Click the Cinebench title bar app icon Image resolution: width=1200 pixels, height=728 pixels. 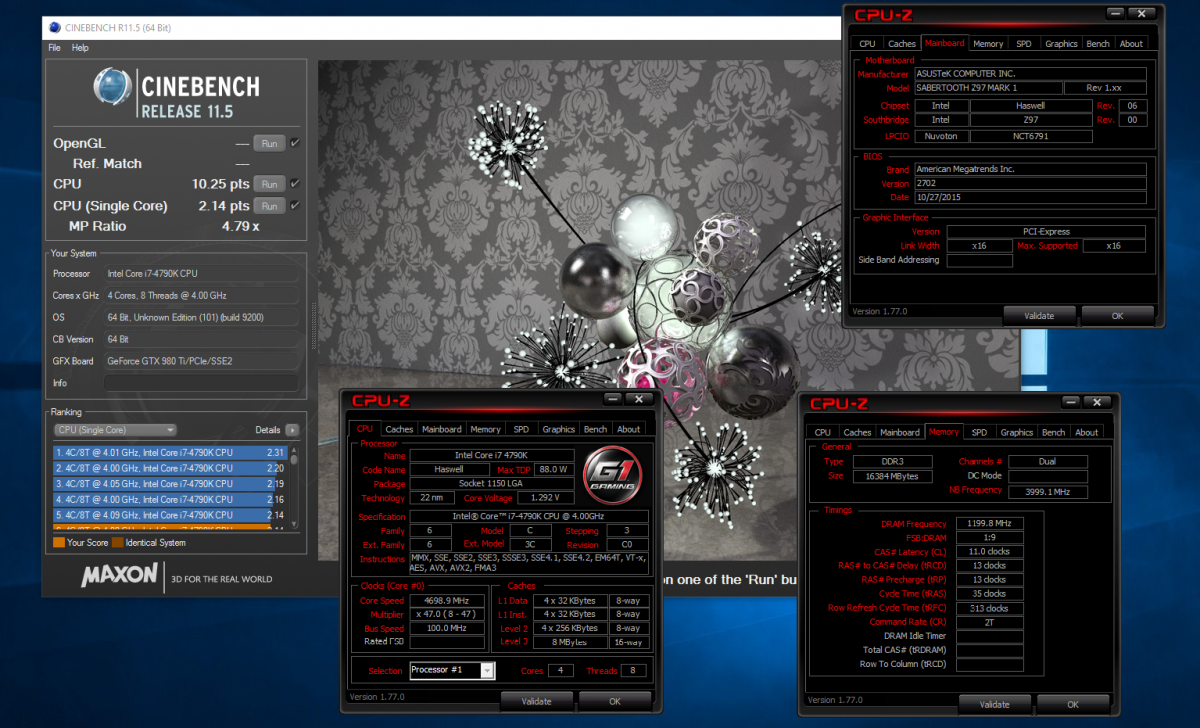(53, 28)
